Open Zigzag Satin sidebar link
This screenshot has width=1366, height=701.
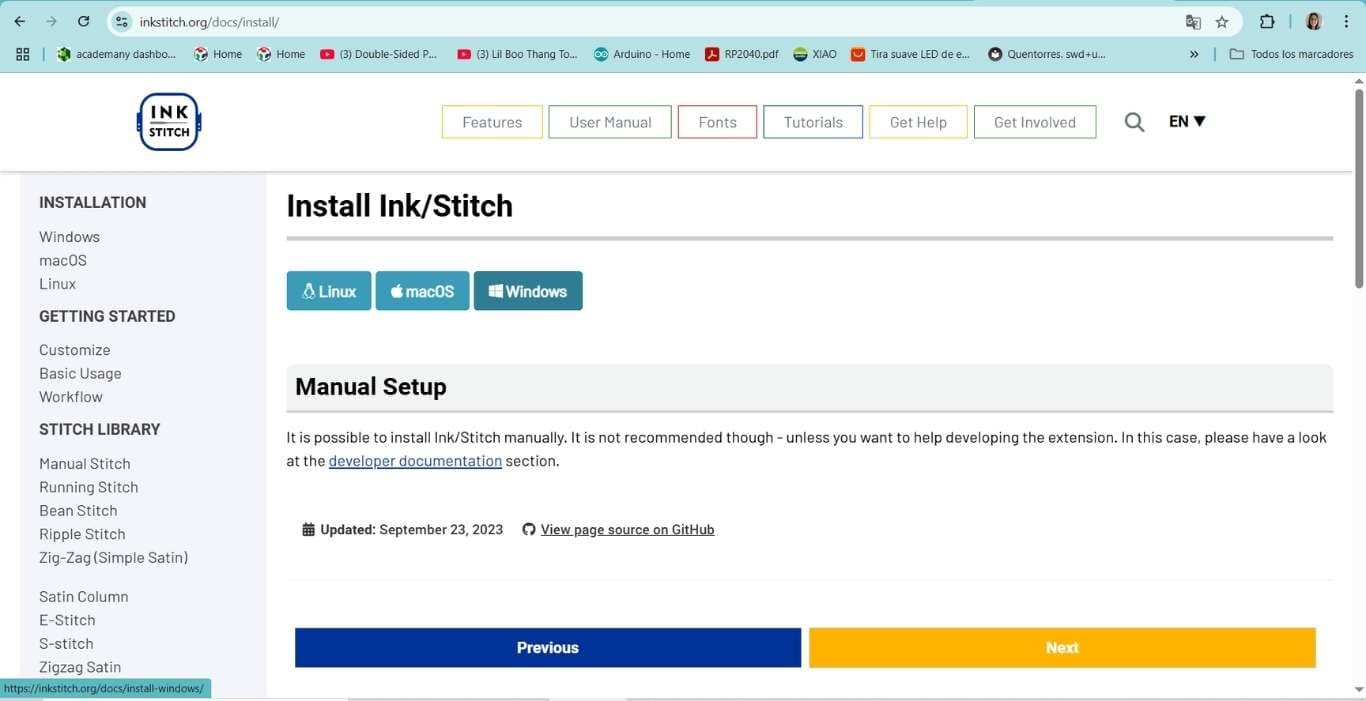click(x=80, y=667)
